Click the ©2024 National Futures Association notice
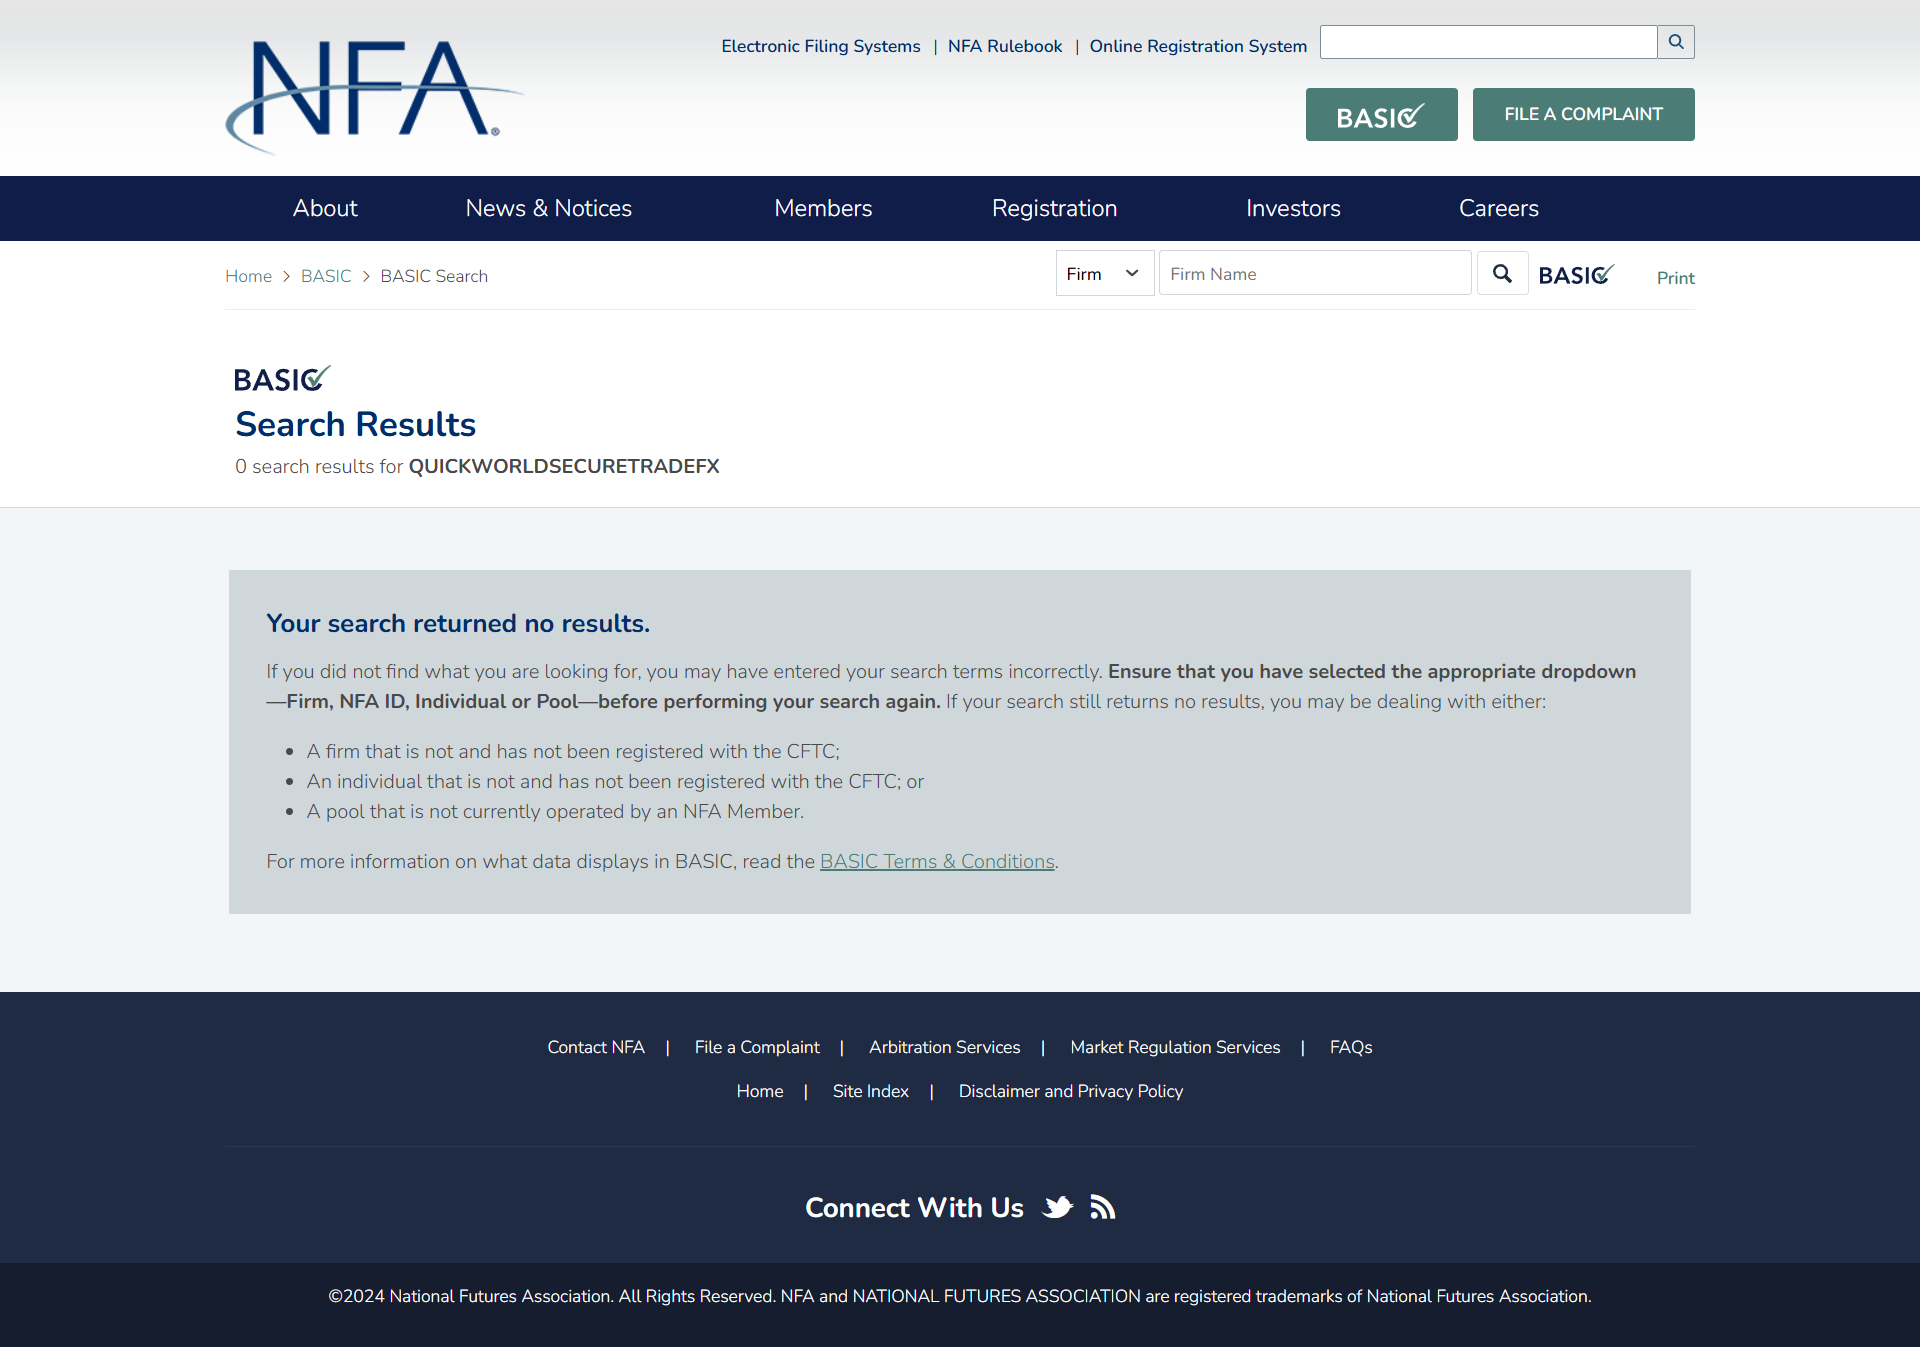Screen dimensions: 1920x1347 click(960, 1296)
